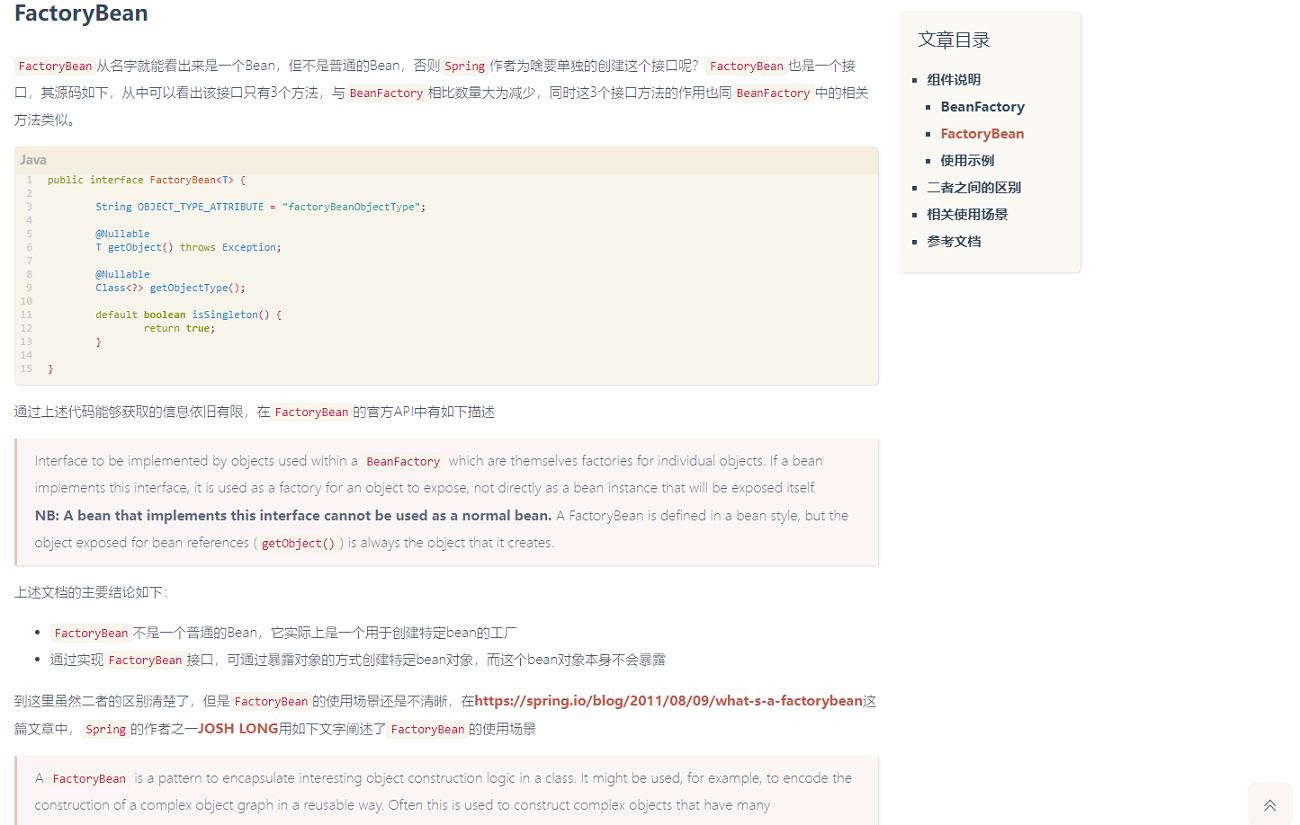Click the 'T getObject() throws Exception;' line
This screenshot has height=825, width=1300.
click(188, 247)
